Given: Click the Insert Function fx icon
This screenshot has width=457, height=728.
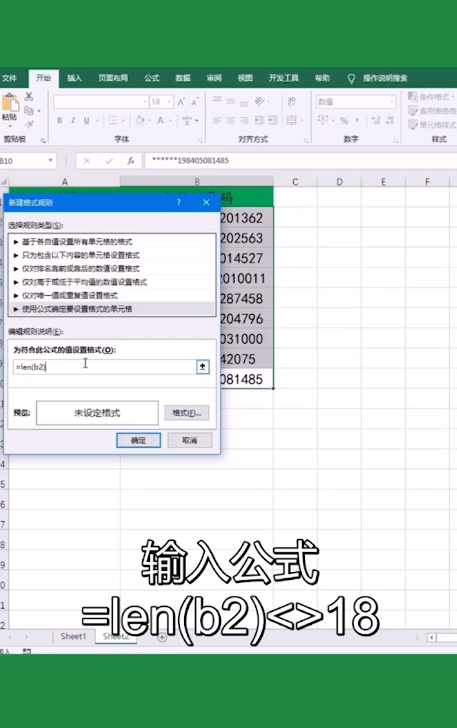Looking at the screenshot, I should coord(131,161).
